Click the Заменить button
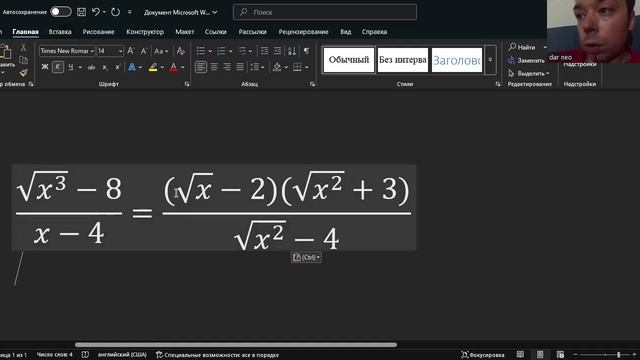Viewport: 640px width, 360px height. 526,60
